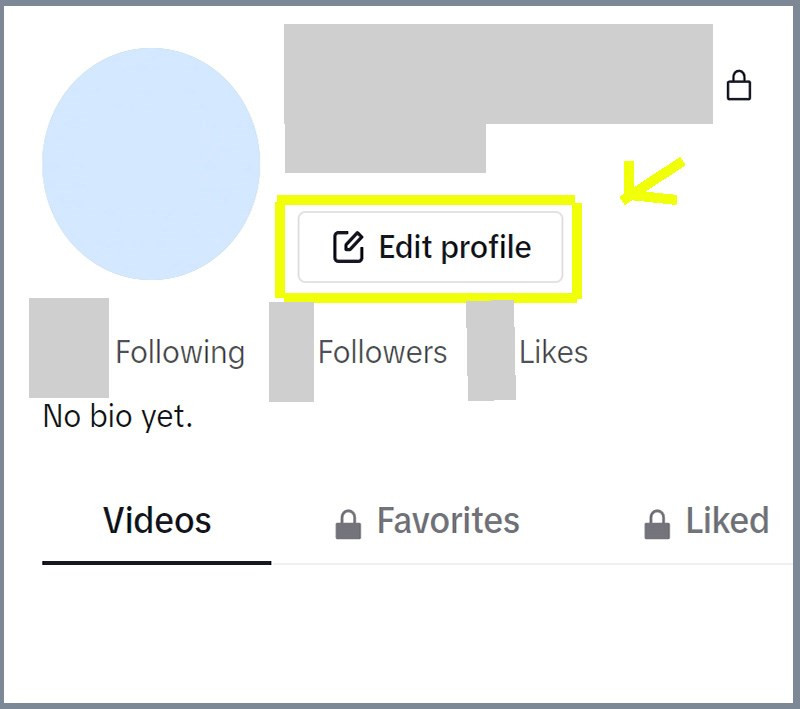This screenshot has width=800, height=709.
Task: Open the Followers list label
Action: (382, 352)
